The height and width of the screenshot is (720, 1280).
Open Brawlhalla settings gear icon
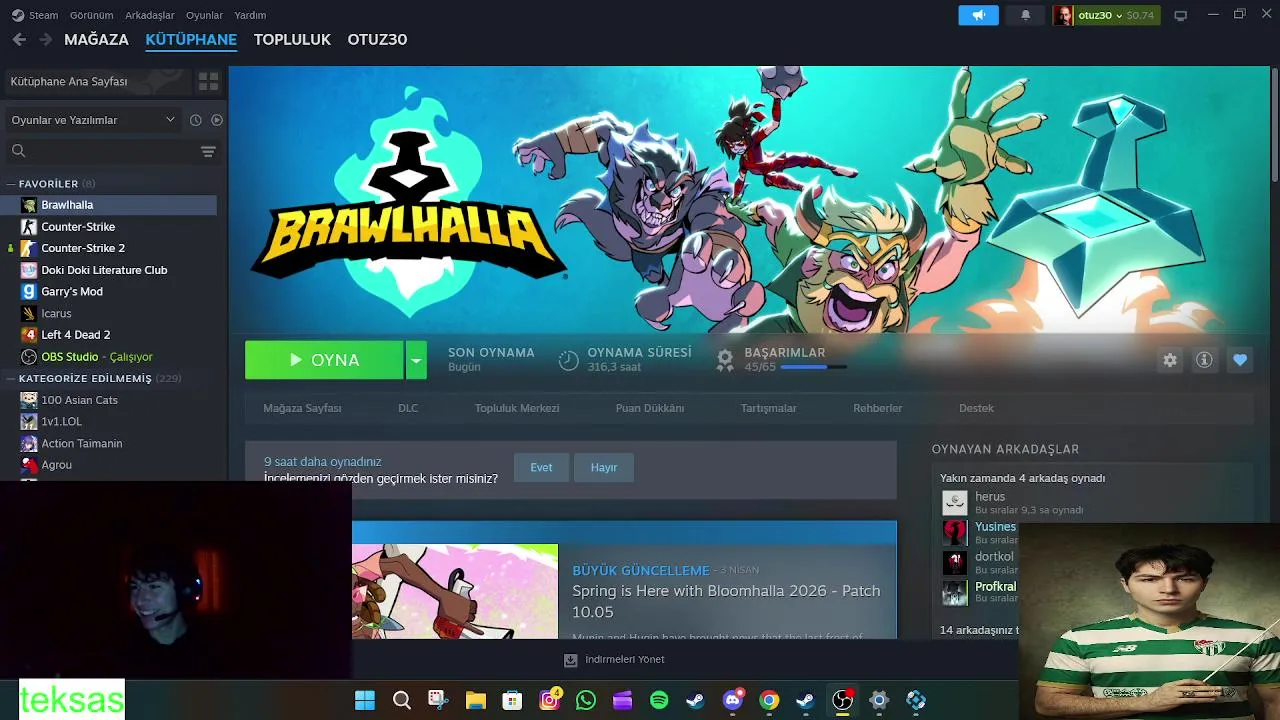(1170, 360)
